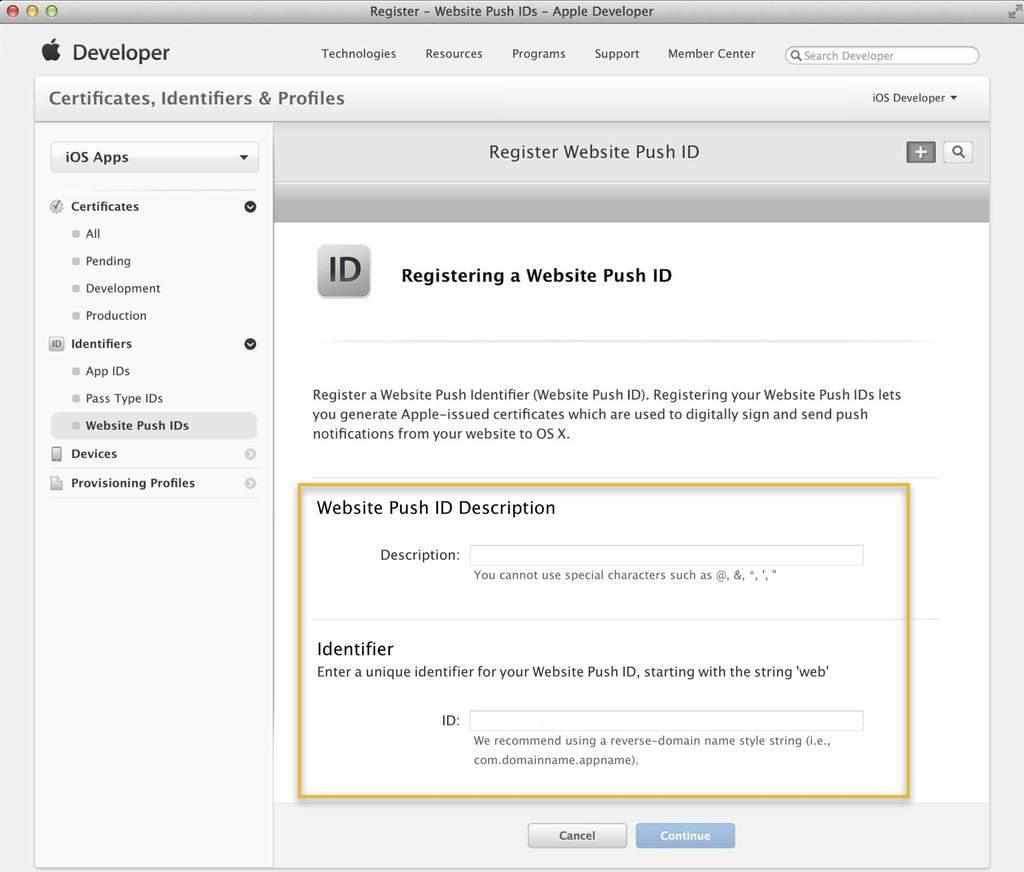The image size is (1024, 872).
Task: Click the Continue button
Action: click(685, 835)
